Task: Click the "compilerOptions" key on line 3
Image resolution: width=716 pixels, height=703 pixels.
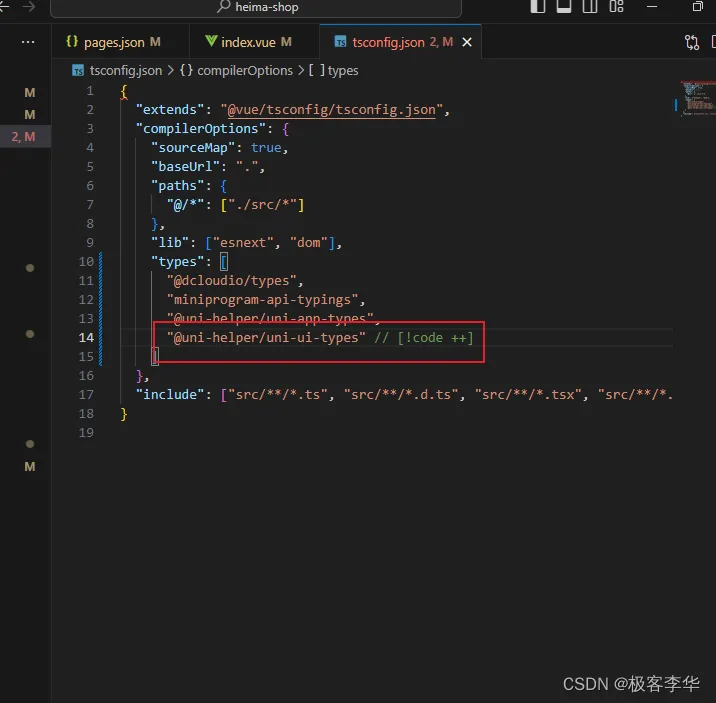Action: click(x=200, y=129)
